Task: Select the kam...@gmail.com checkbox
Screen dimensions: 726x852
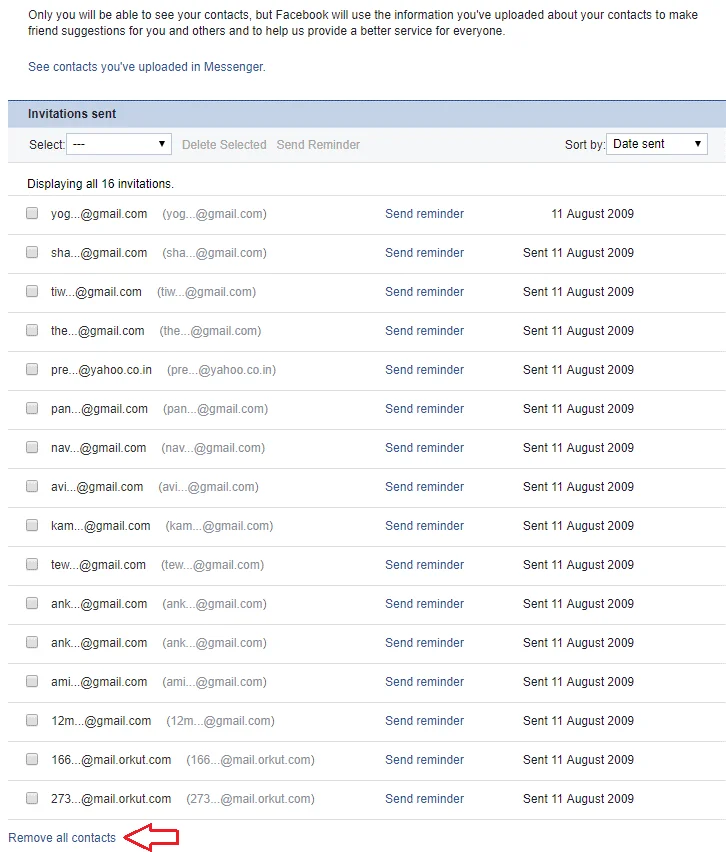Action: tap(32, 525)
